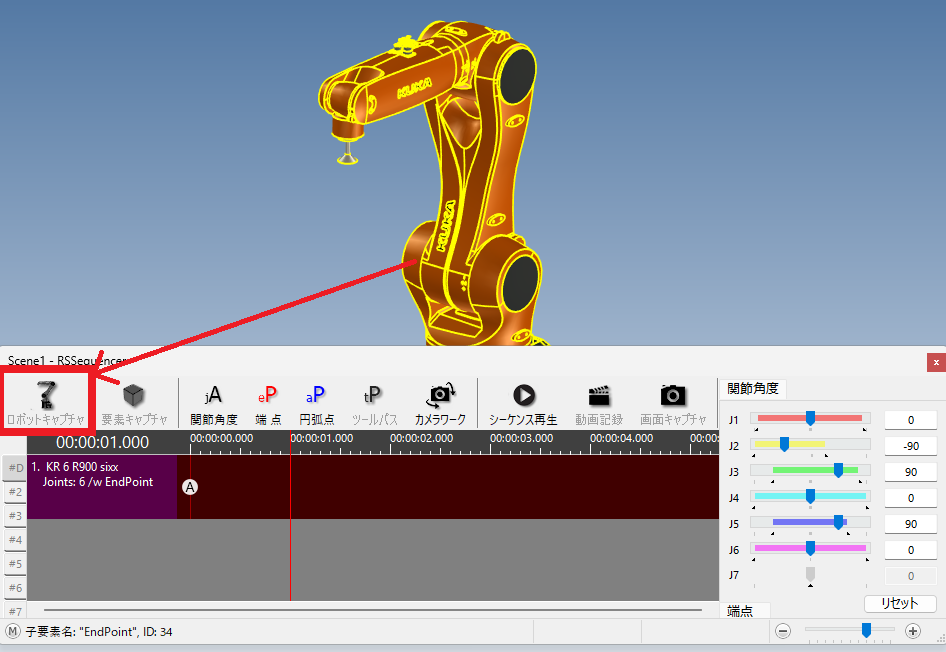
Task: Select the A keyframe marker on timeline
Action: [190, 487]
